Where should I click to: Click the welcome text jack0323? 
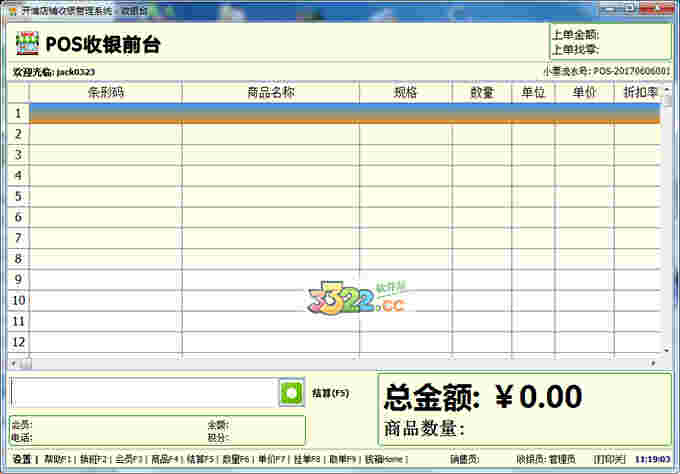point(54,72)
